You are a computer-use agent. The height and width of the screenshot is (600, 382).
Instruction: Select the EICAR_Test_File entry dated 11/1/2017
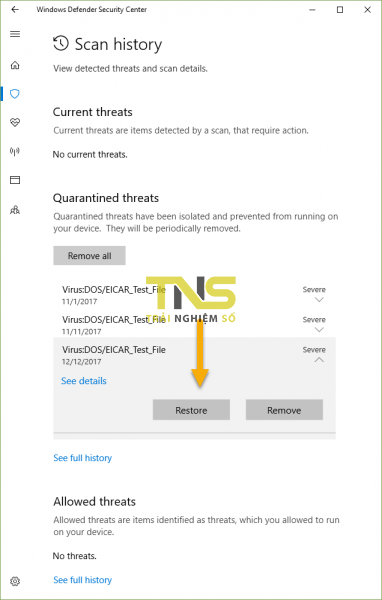pyautogui.click(x=194, y=295)
